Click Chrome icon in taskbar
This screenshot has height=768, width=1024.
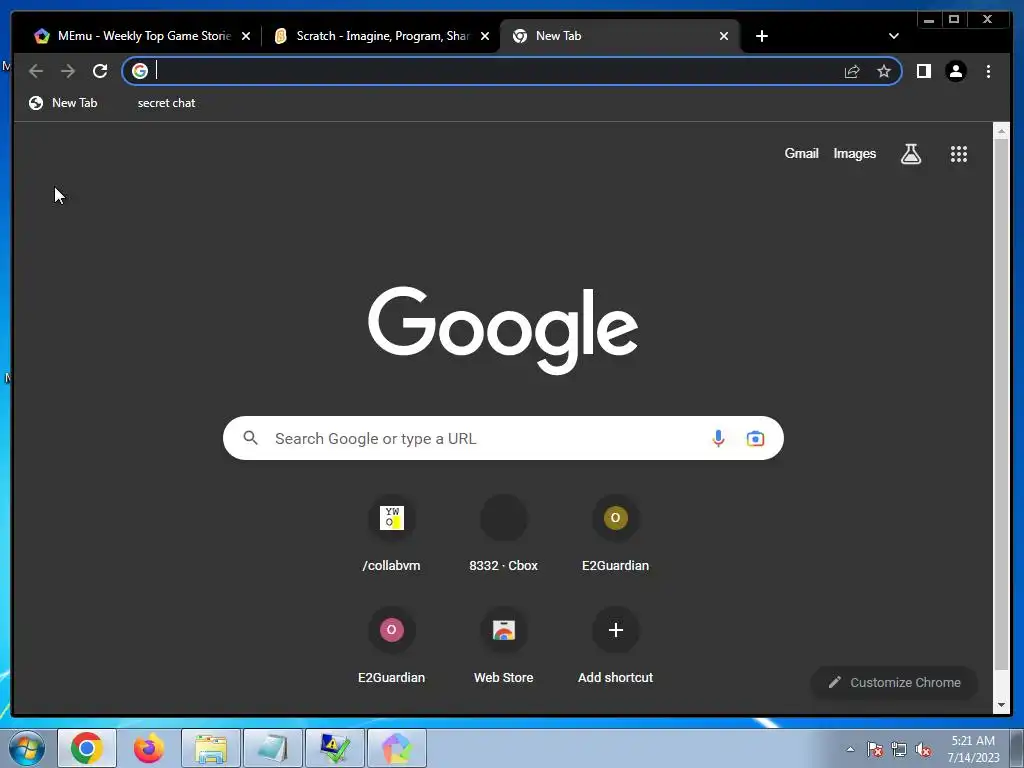[87, 748]
